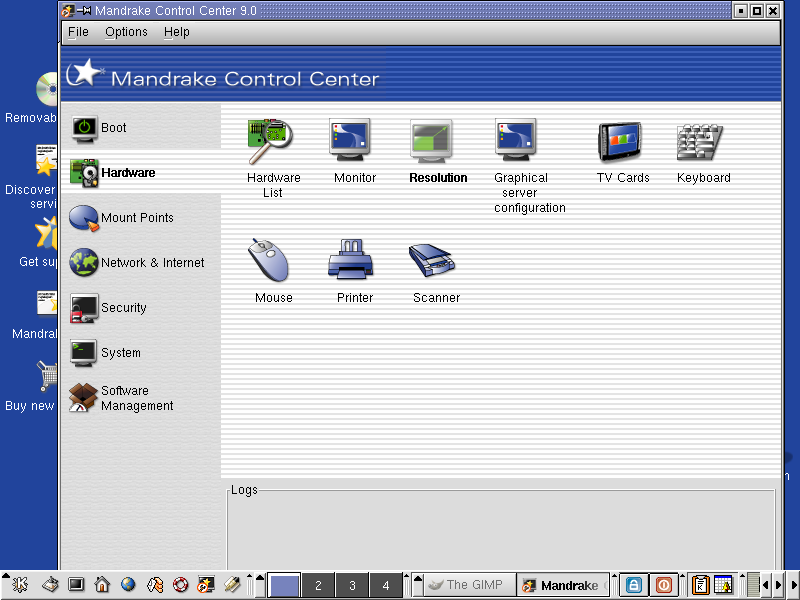Open the window menu icon in title bar

(x=67, y=10)
